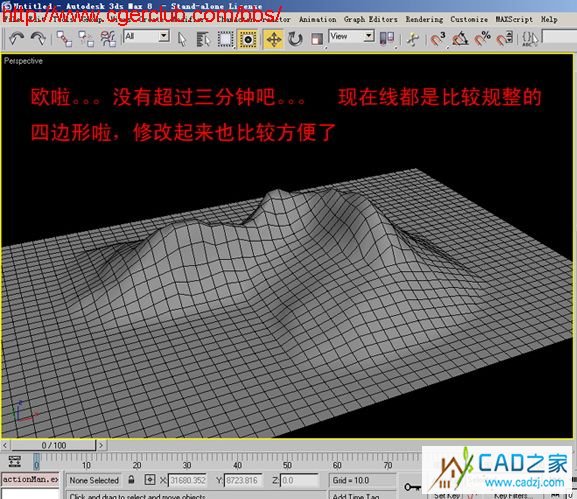Click the time slider showing 0 / 100
This screenshot has width=577, height=499.
coord(54,445)
